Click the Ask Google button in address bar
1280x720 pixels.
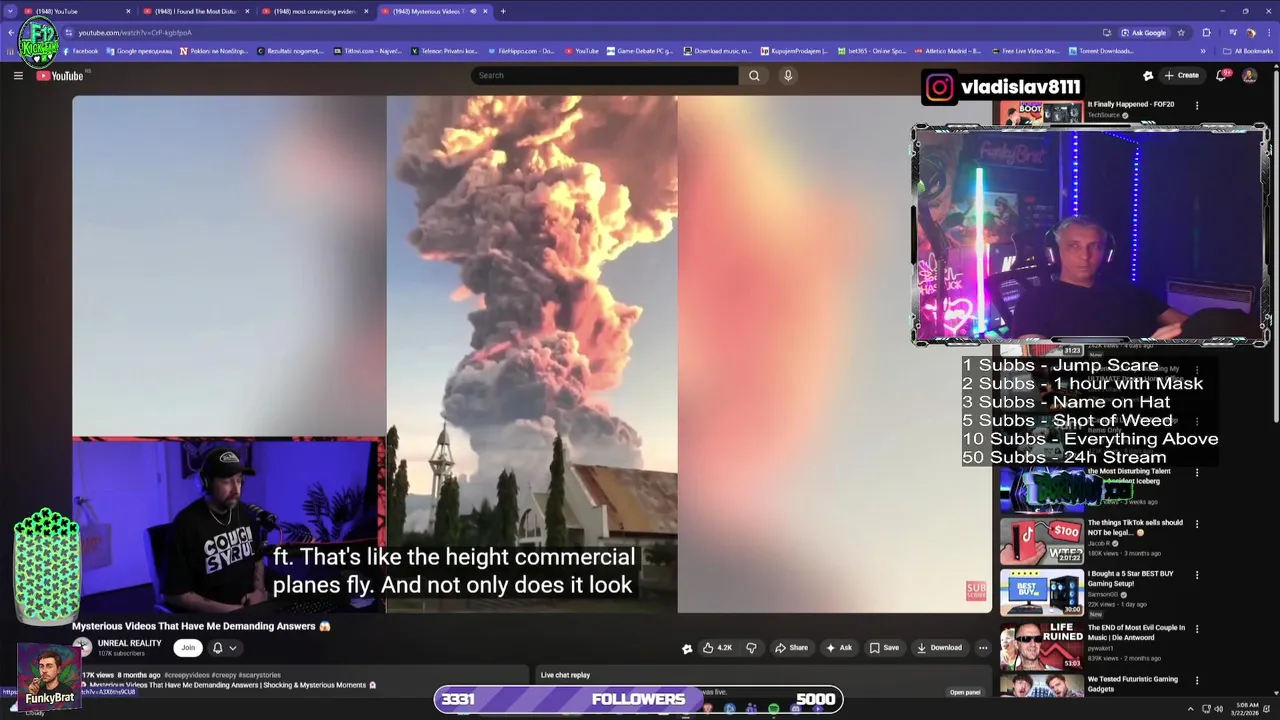1143,32
